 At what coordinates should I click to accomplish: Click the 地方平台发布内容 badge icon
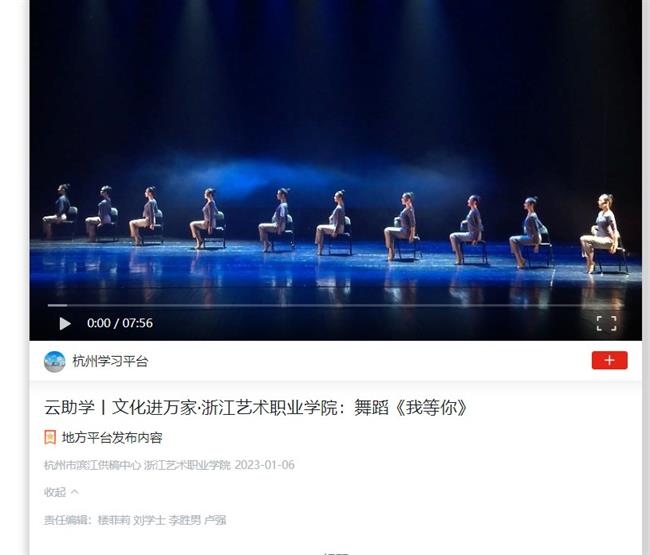(x=50, y=437)
